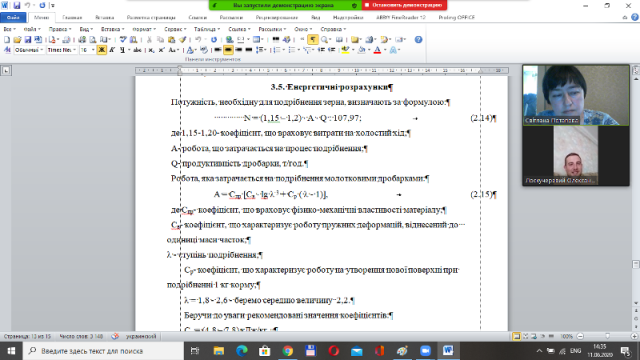Click the red font color button

pos(378,50)
